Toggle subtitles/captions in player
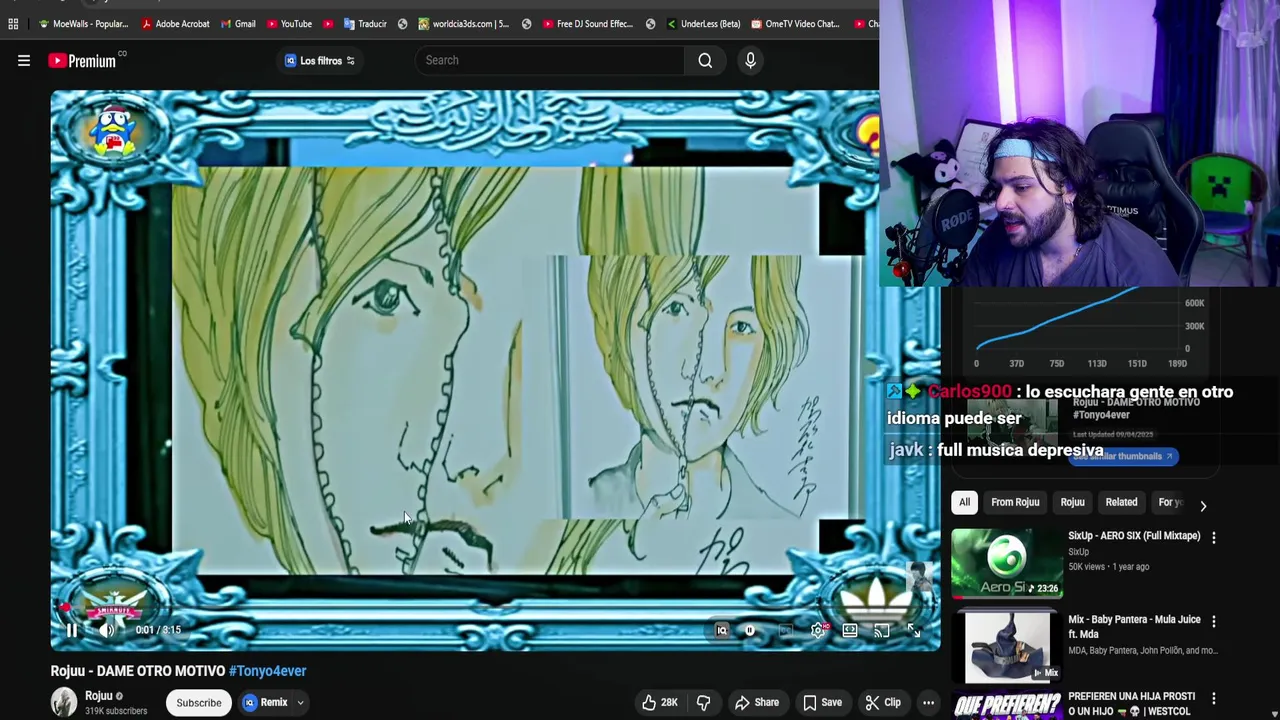This screenshot has width=1280, height=720. [786, 630]
